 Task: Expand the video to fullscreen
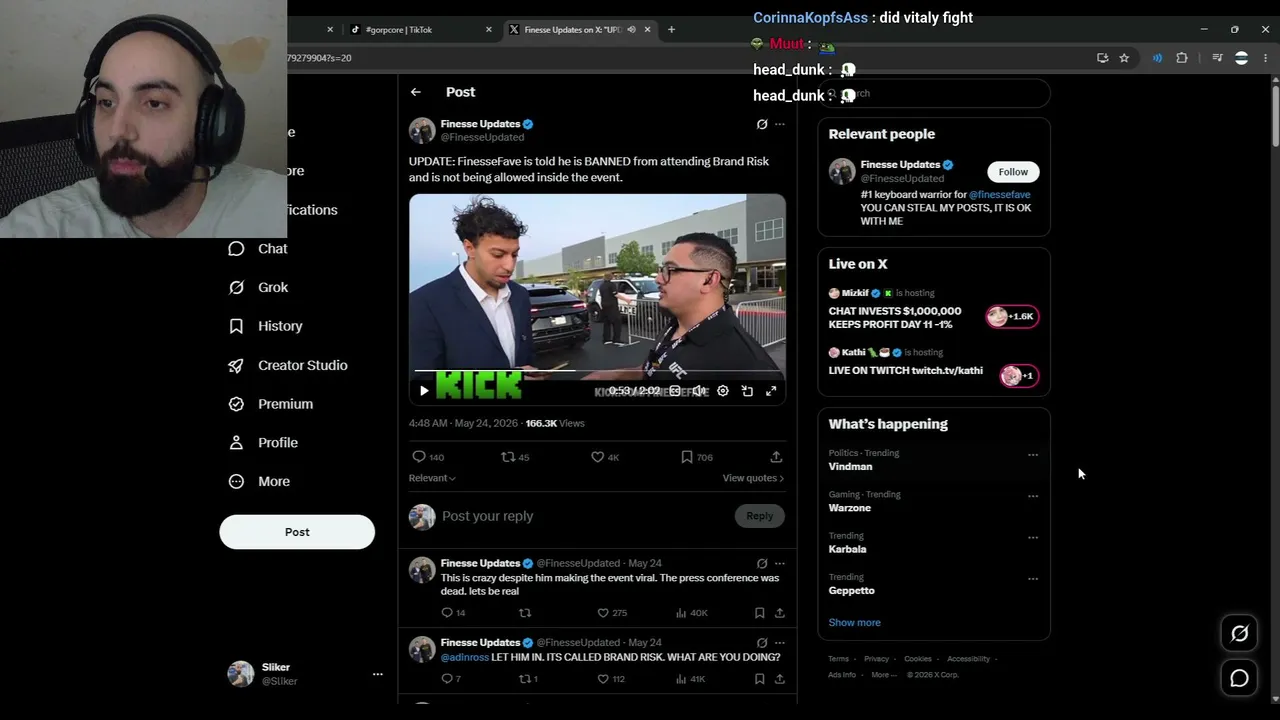[x=771, y=391]
